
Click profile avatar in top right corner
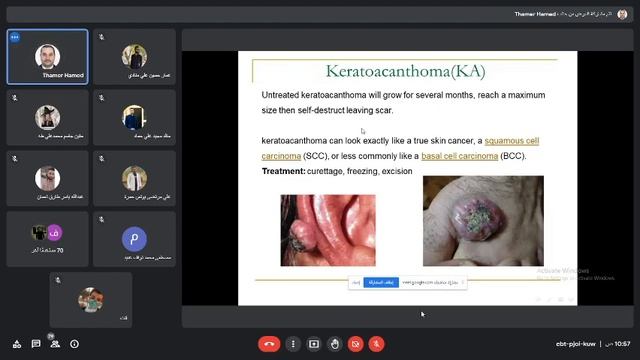622,14
